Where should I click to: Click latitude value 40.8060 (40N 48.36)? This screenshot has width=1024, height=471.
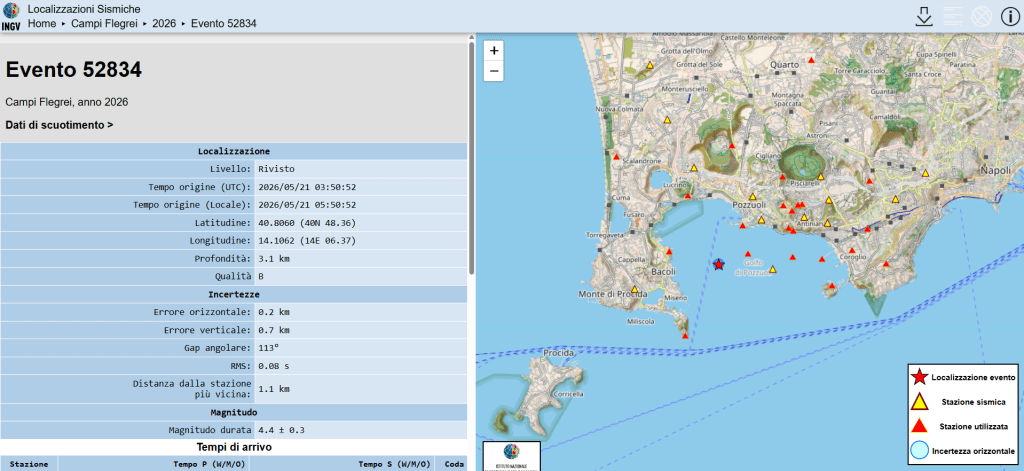[x=307, y=223]
